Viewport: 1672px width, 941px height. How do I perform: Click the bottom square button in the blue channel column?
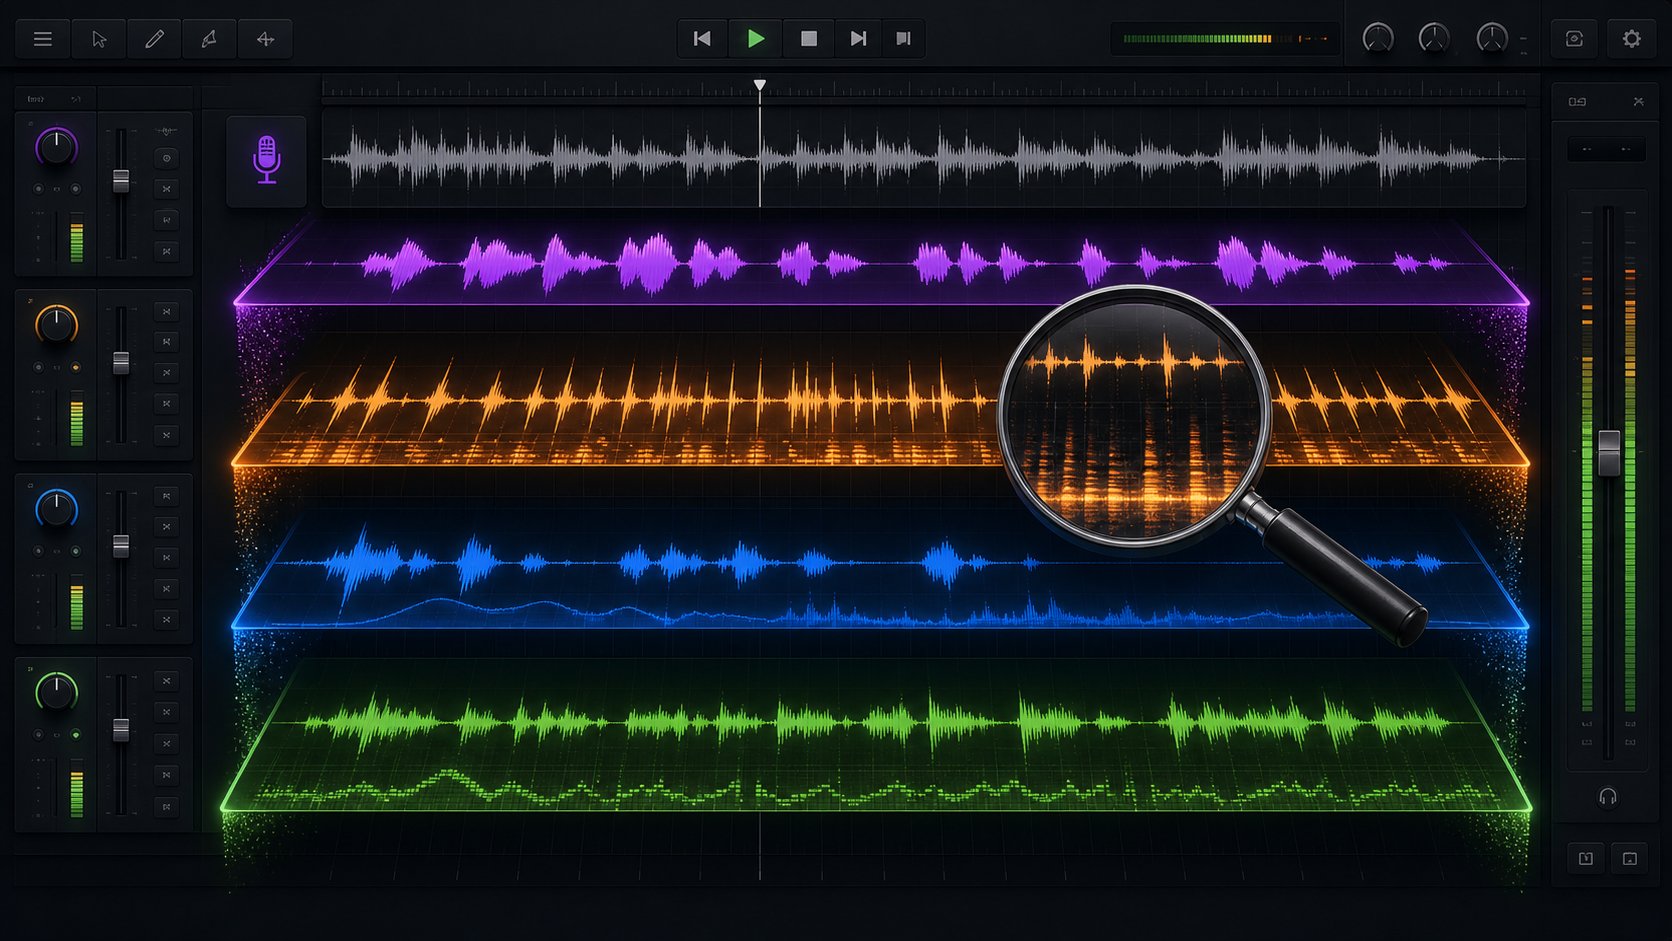167,620
